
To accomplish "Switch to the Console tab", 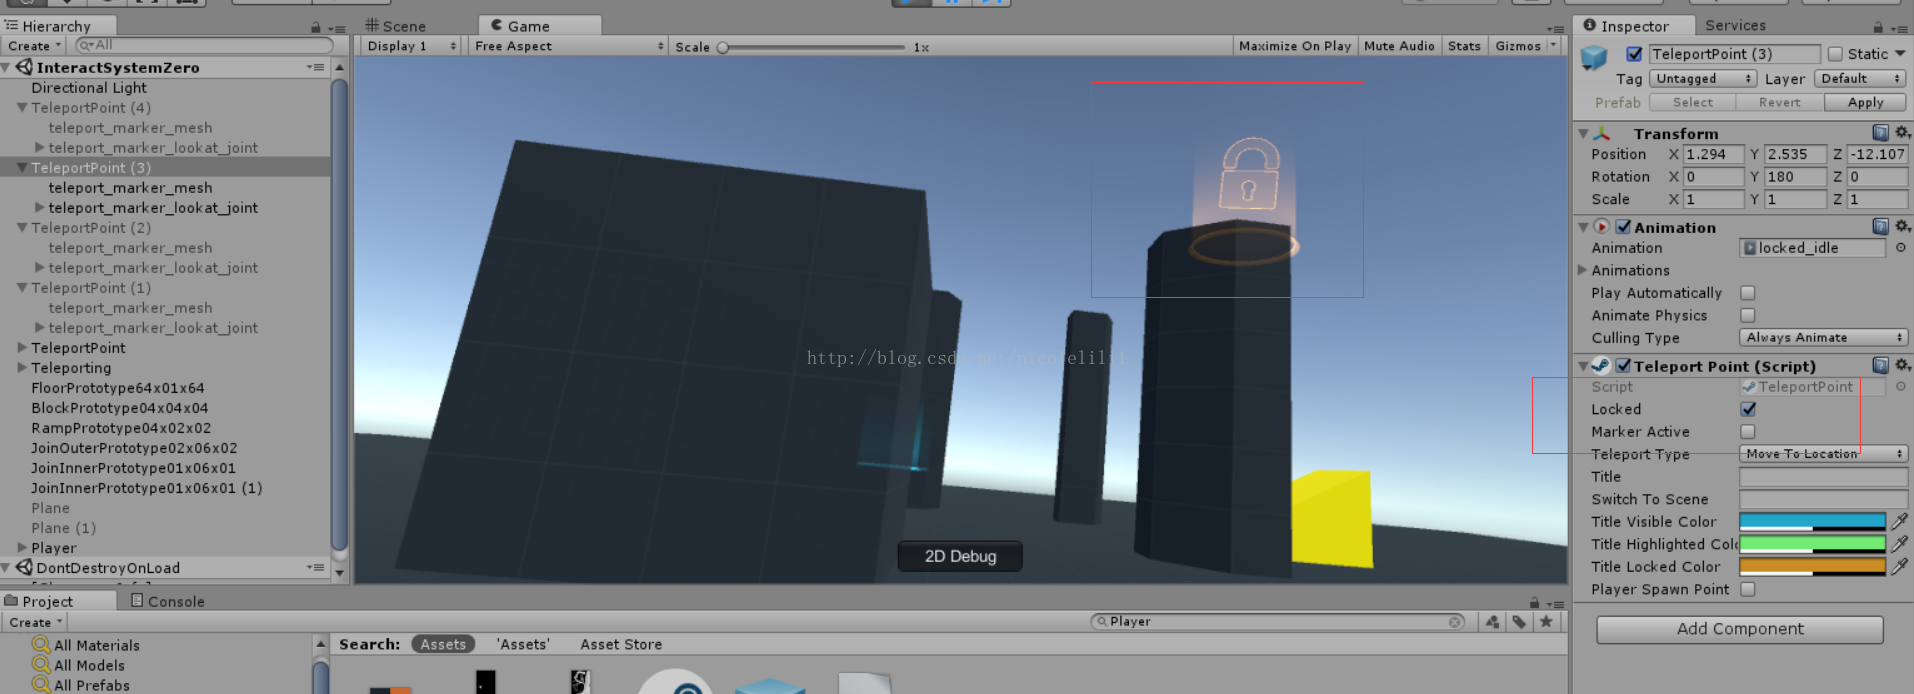I will pos(167,601).
